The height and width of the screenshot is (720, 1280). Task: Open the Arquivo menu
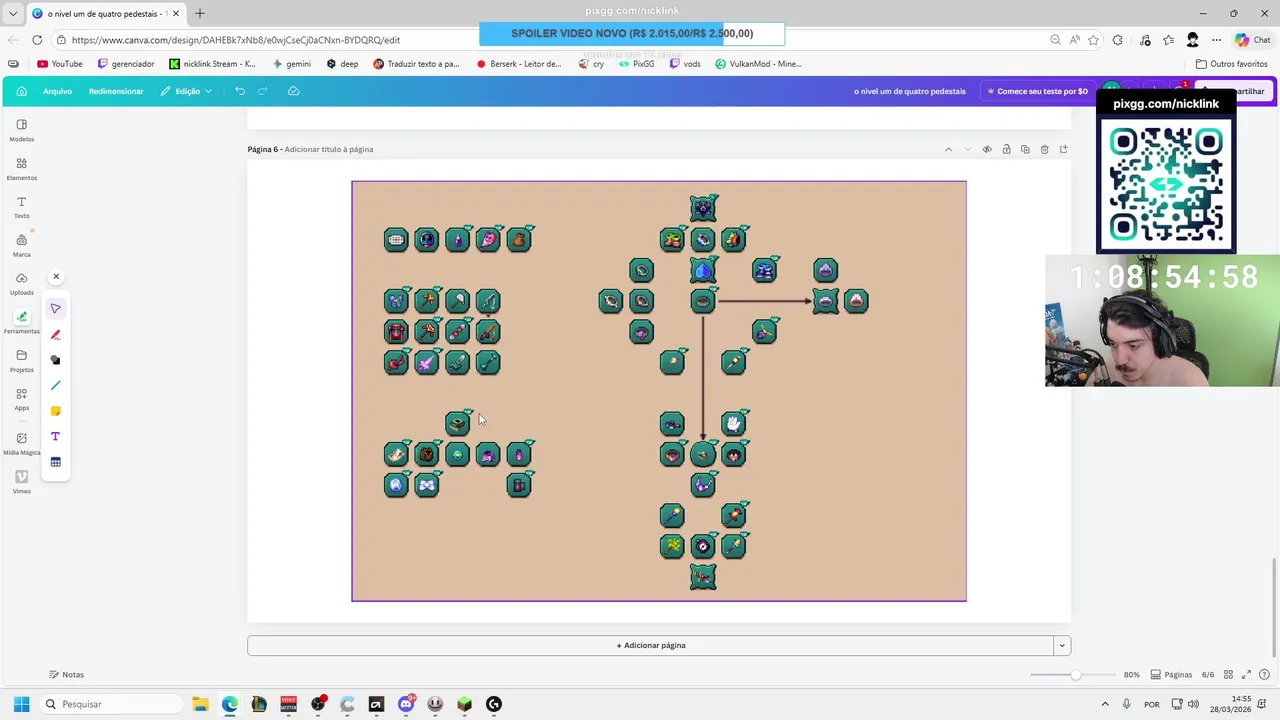[57, 91]
